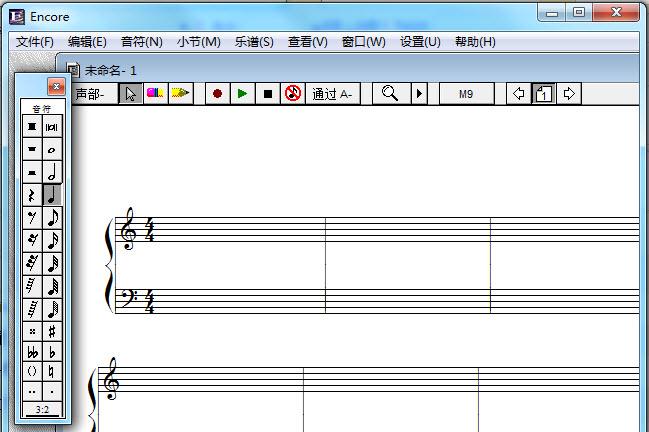Select the whole note in palette
Viewport: 649px width, 432px height.
coord(52,149)
